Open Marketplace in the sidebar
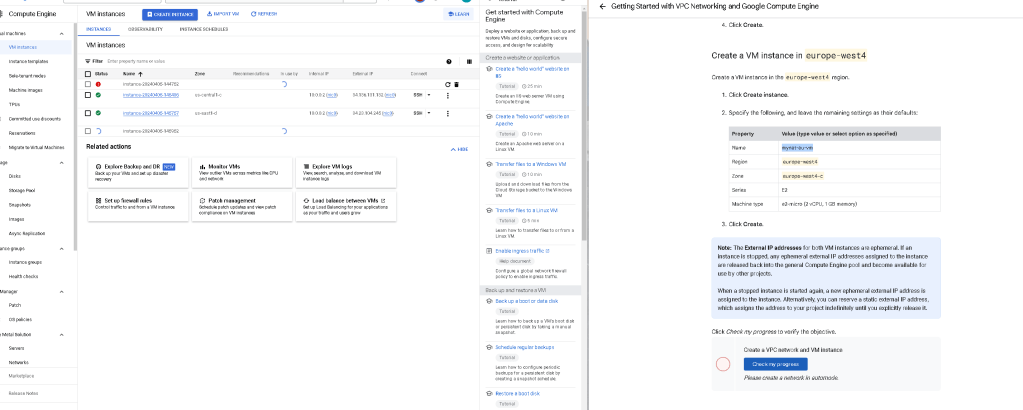This screenshot has width=1023, height=410. click(21, 376)
